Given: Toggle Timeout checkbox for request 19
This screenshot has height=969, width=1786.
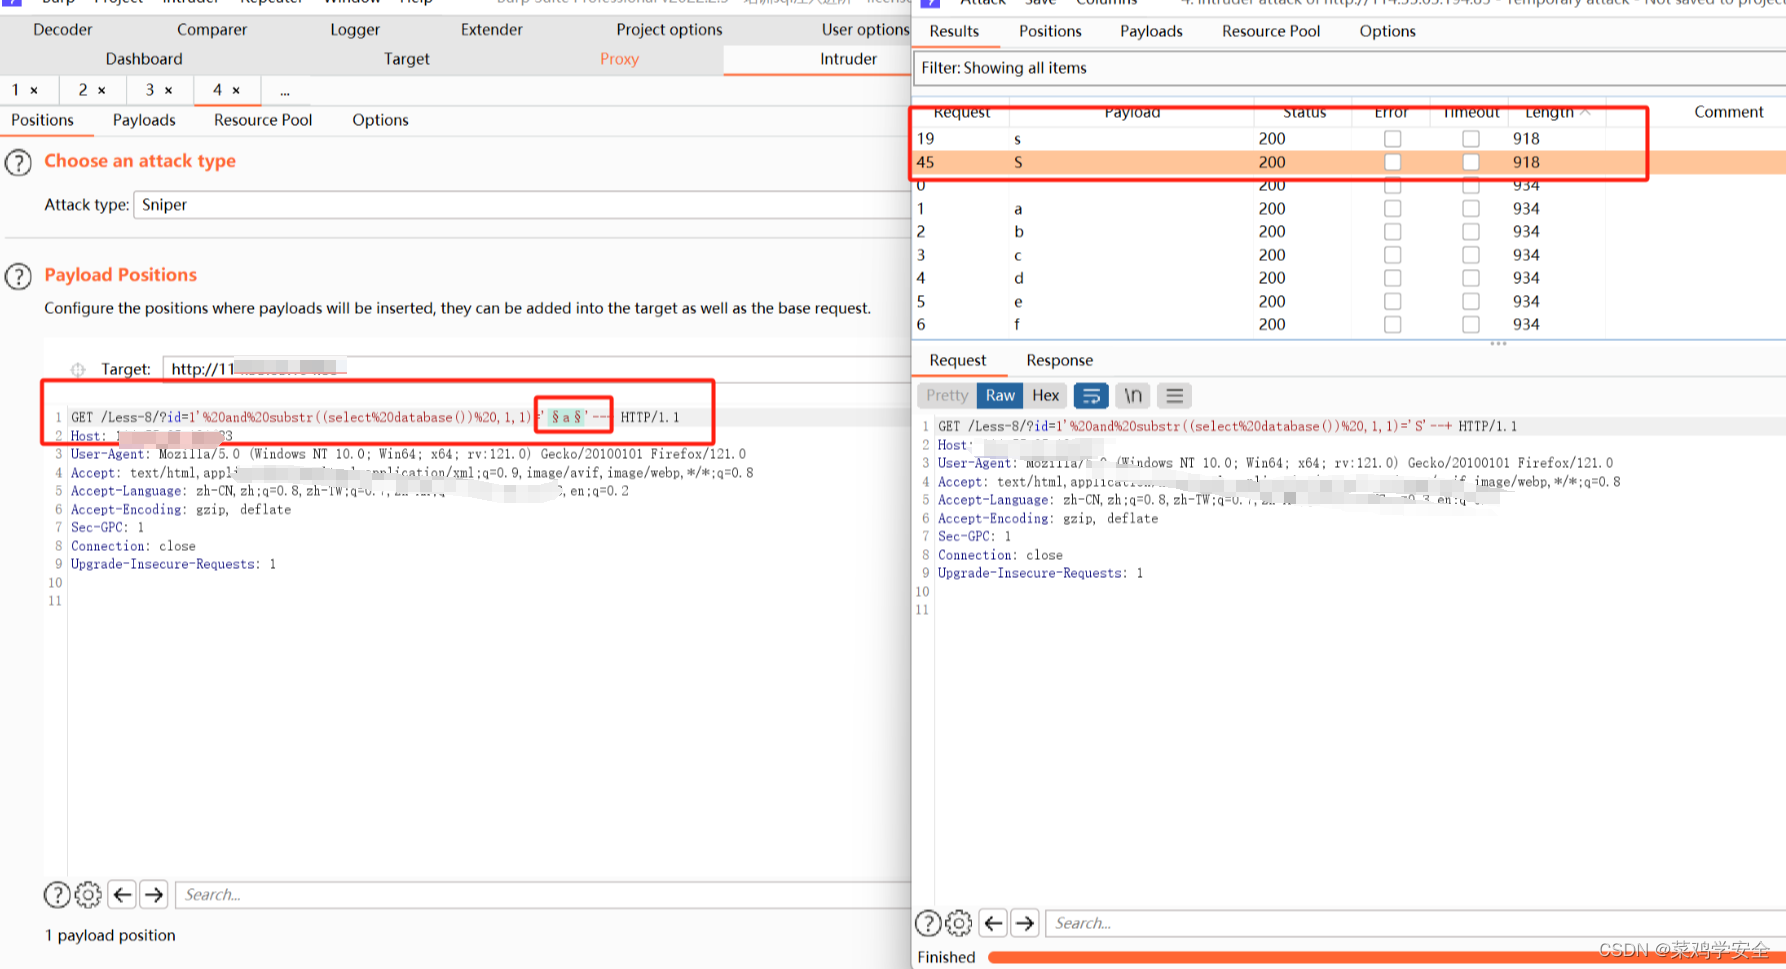Looking at the screenshot, I should (1470, 139).
